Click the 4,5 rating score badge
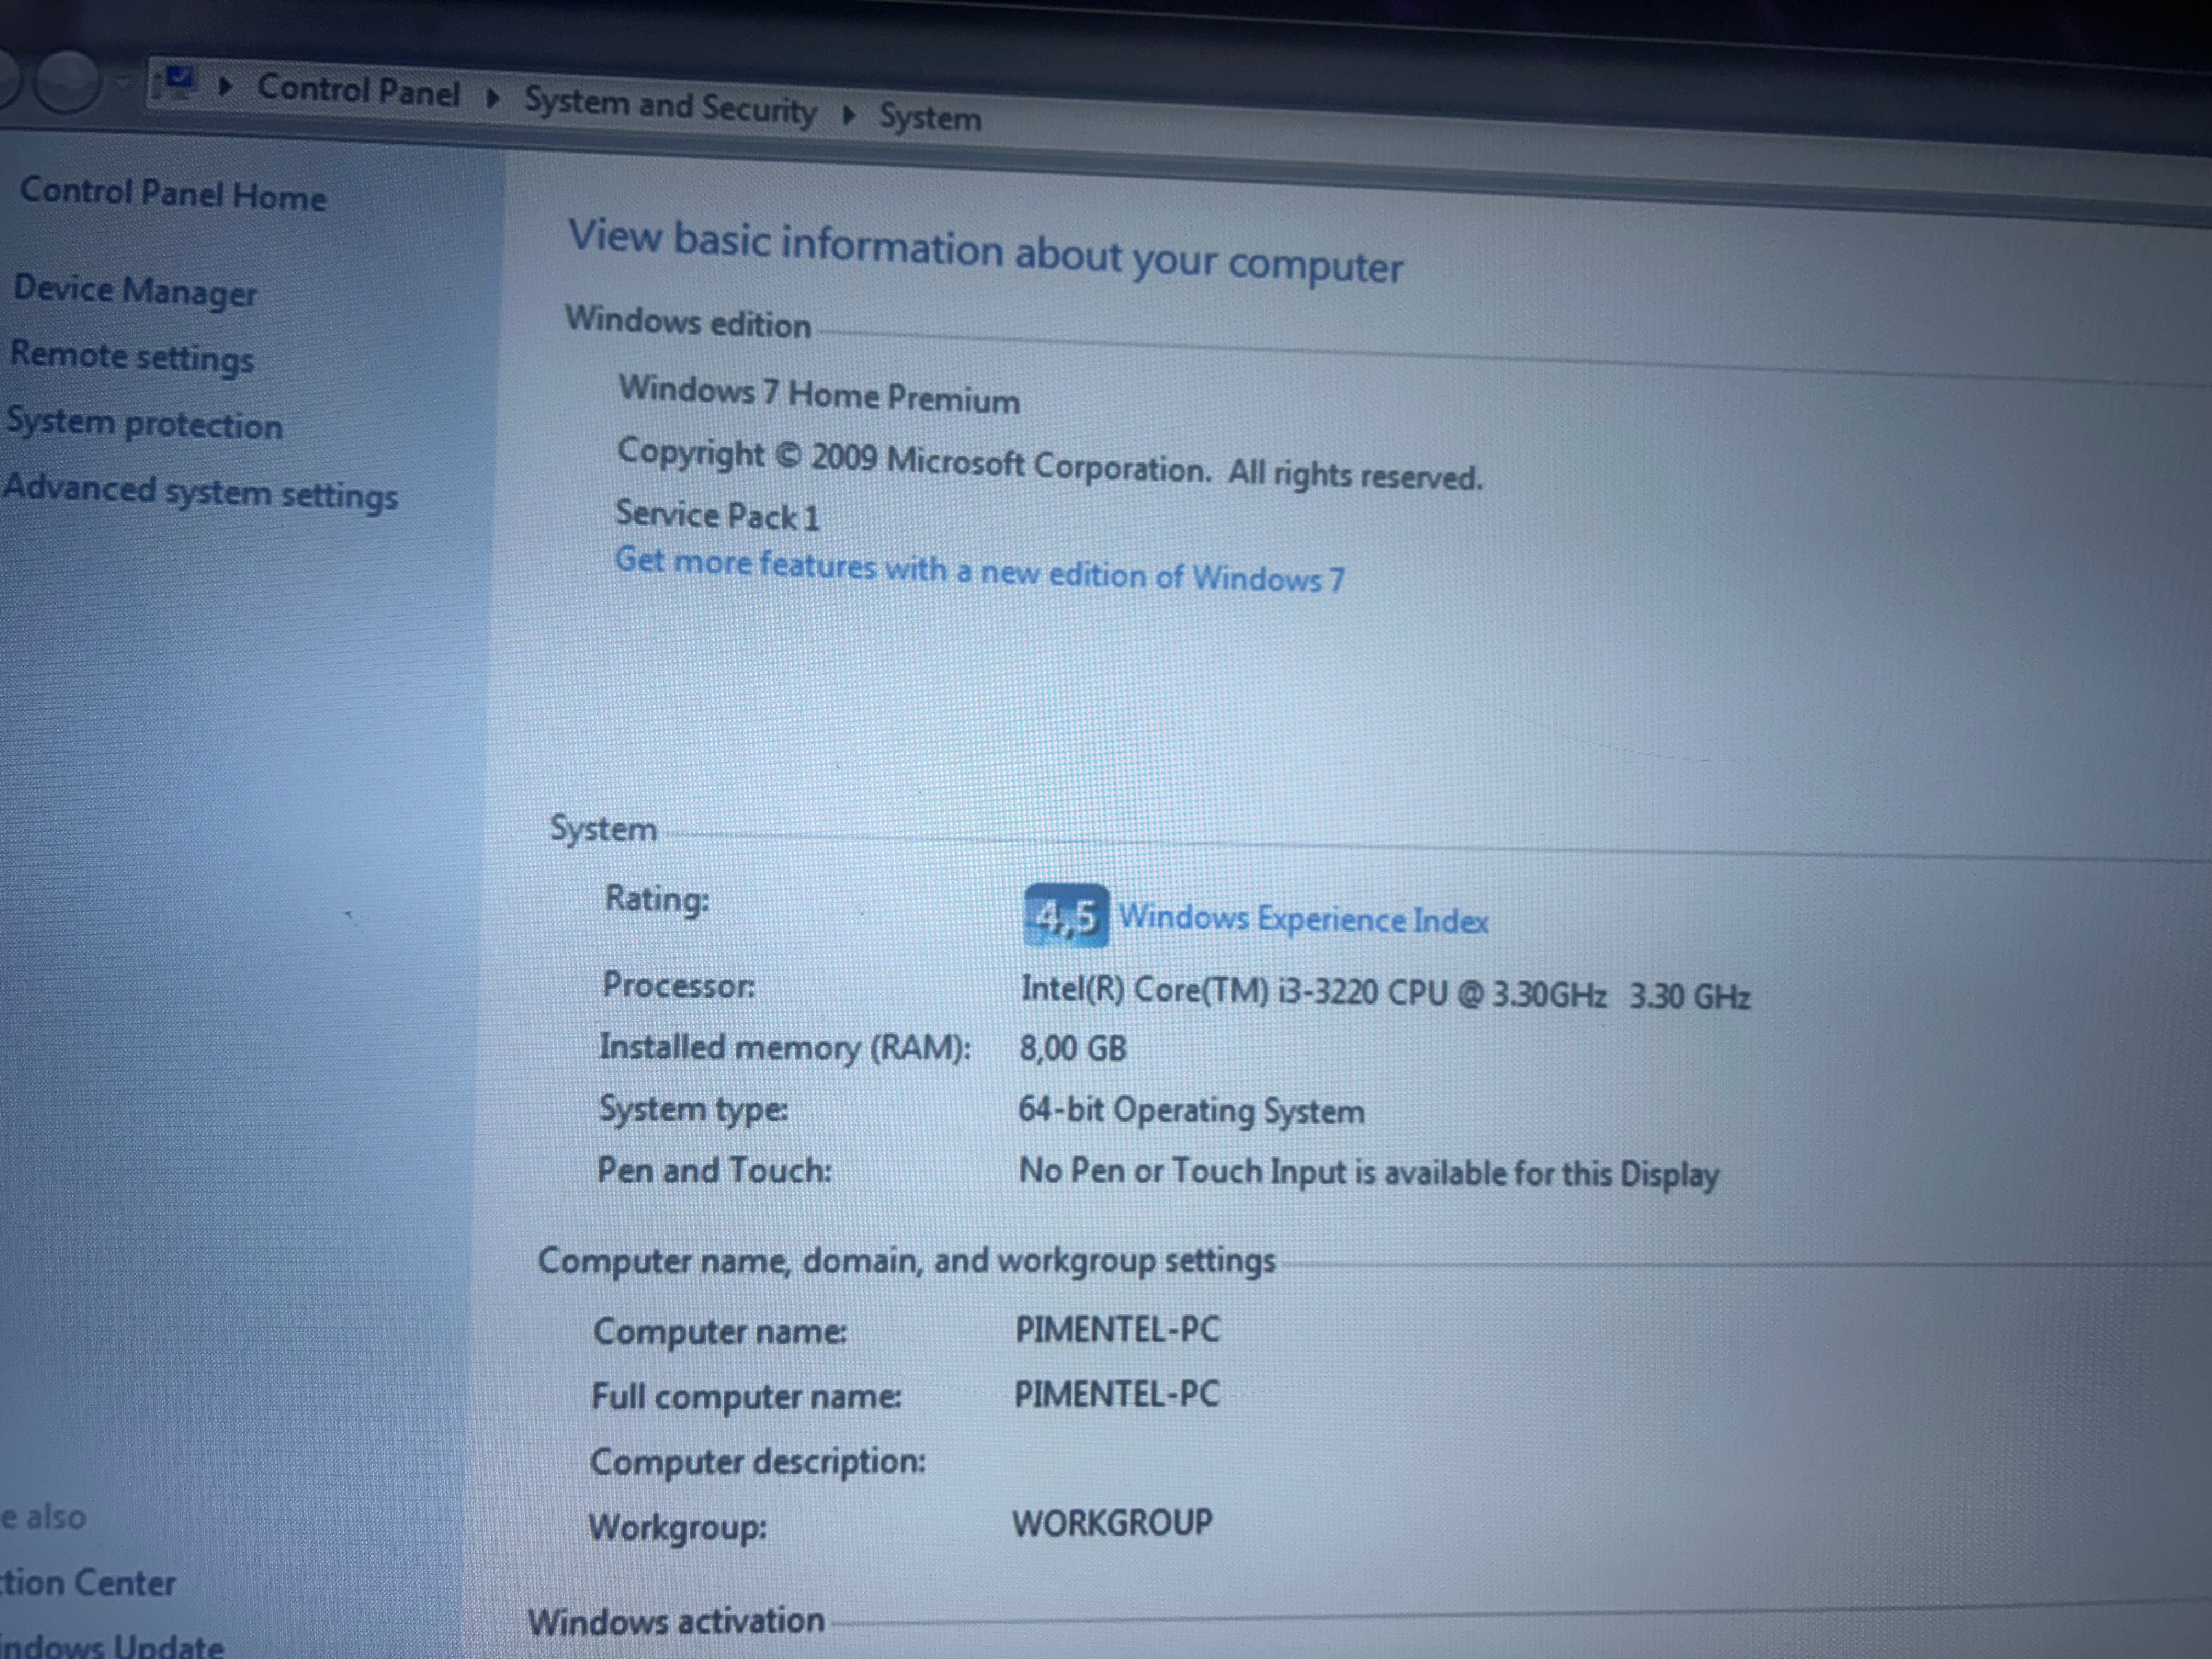This screenshot has width=2212, height=1659. [1066, 915]
